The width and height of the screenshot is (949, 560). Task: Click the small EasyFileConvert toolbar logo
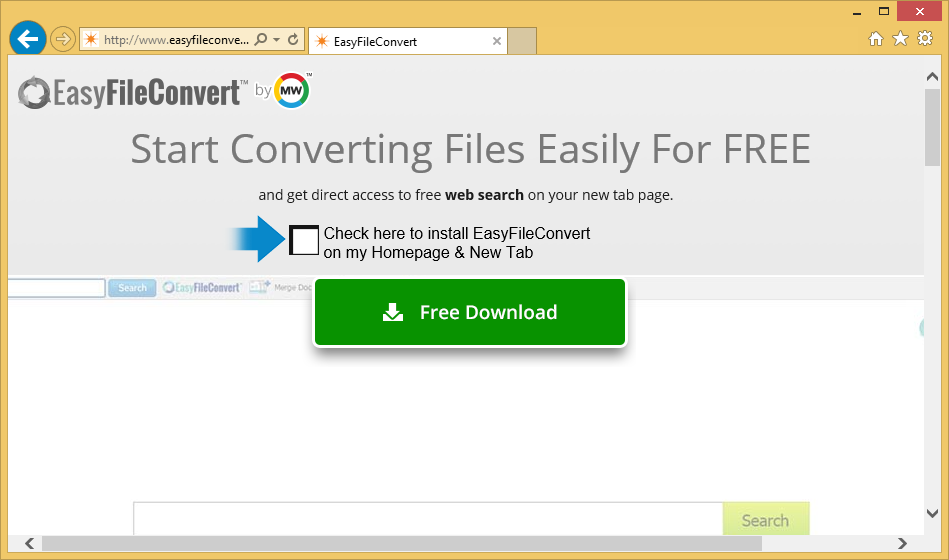(x=202, y=288)
